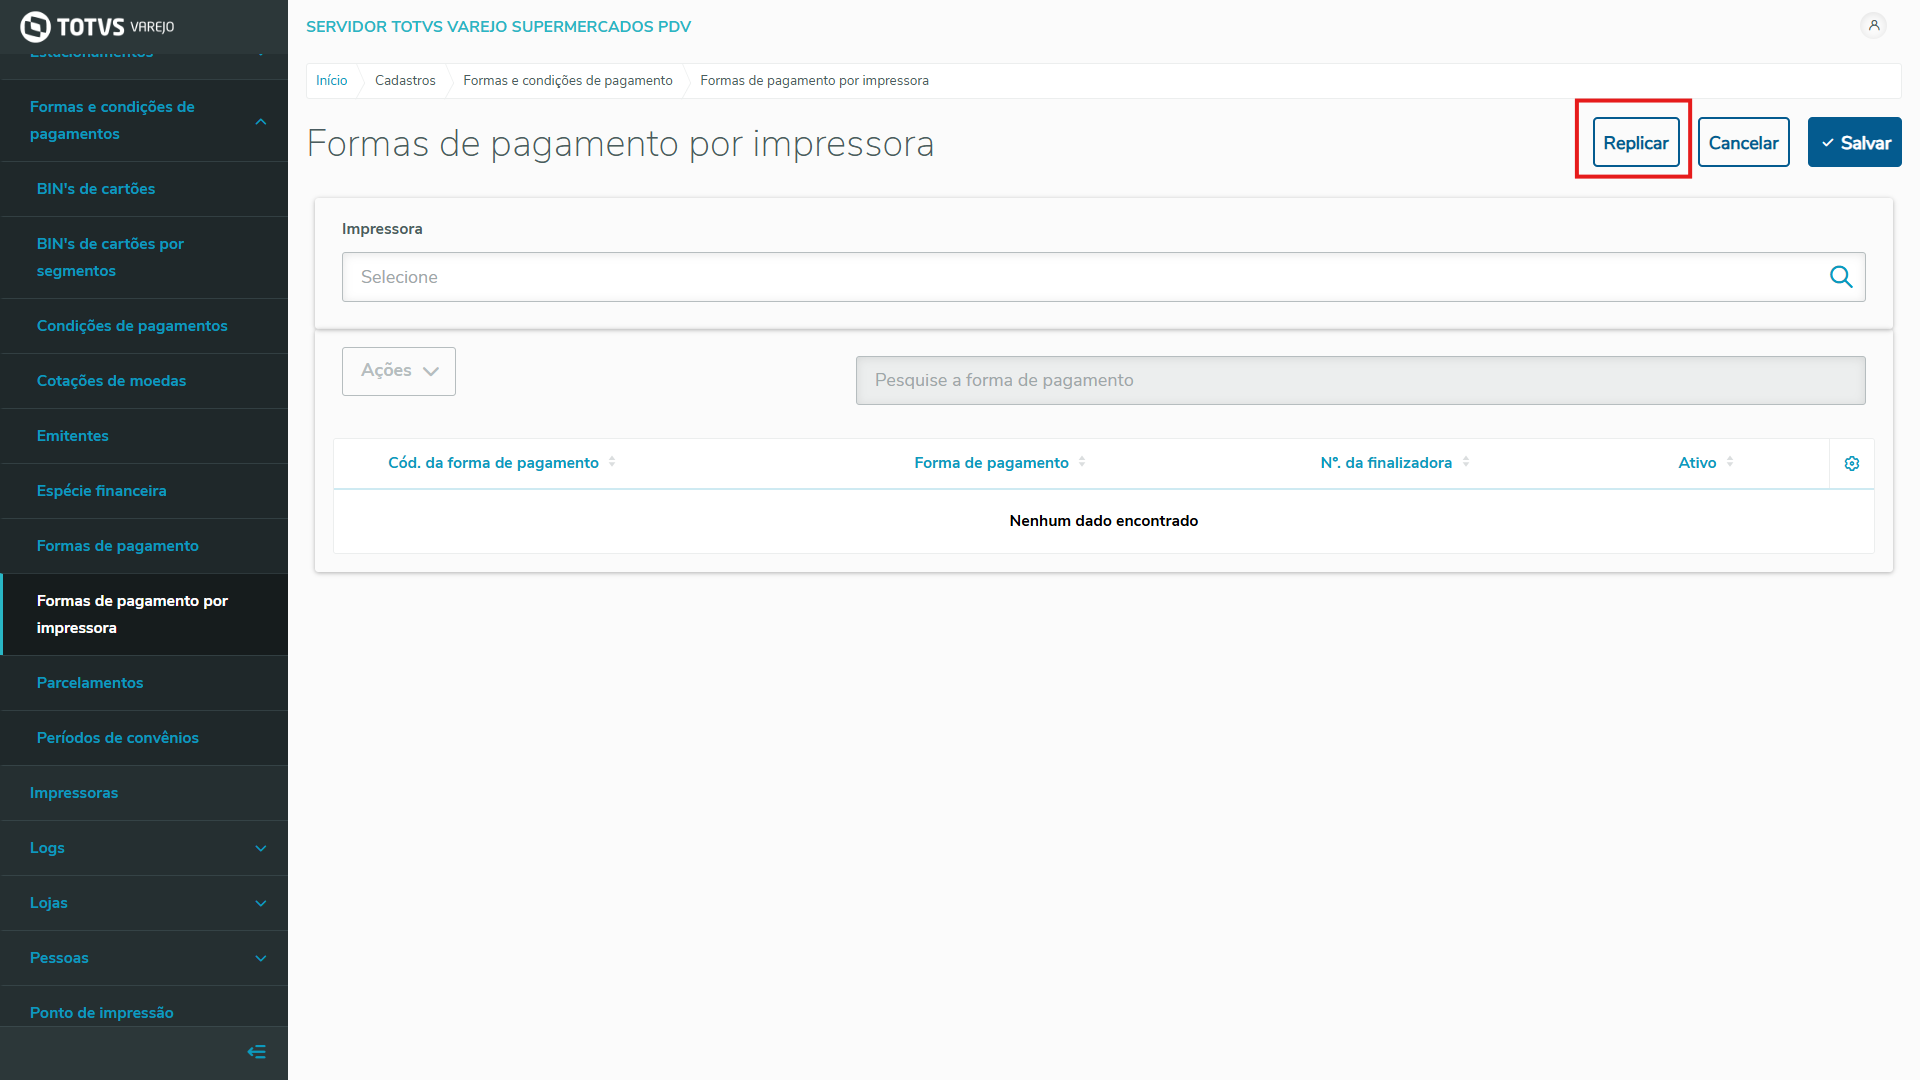Click the Impressora Selecione field
The image size is (1920, 1080).
[1080, 277]
